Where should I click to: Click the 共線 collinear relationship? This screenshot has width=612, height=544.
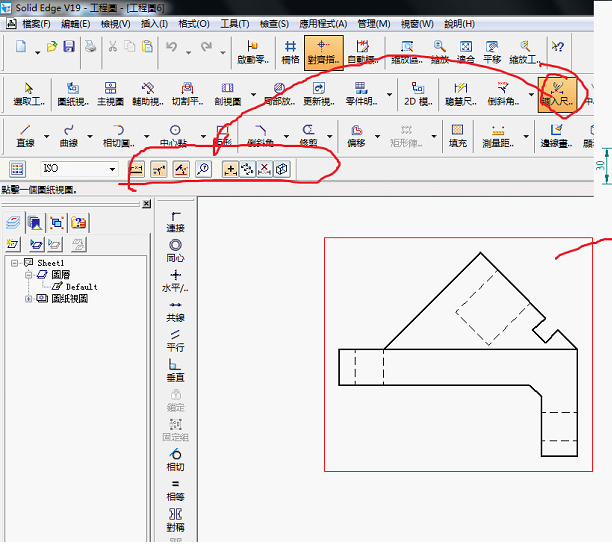click(x=175, y=312)
